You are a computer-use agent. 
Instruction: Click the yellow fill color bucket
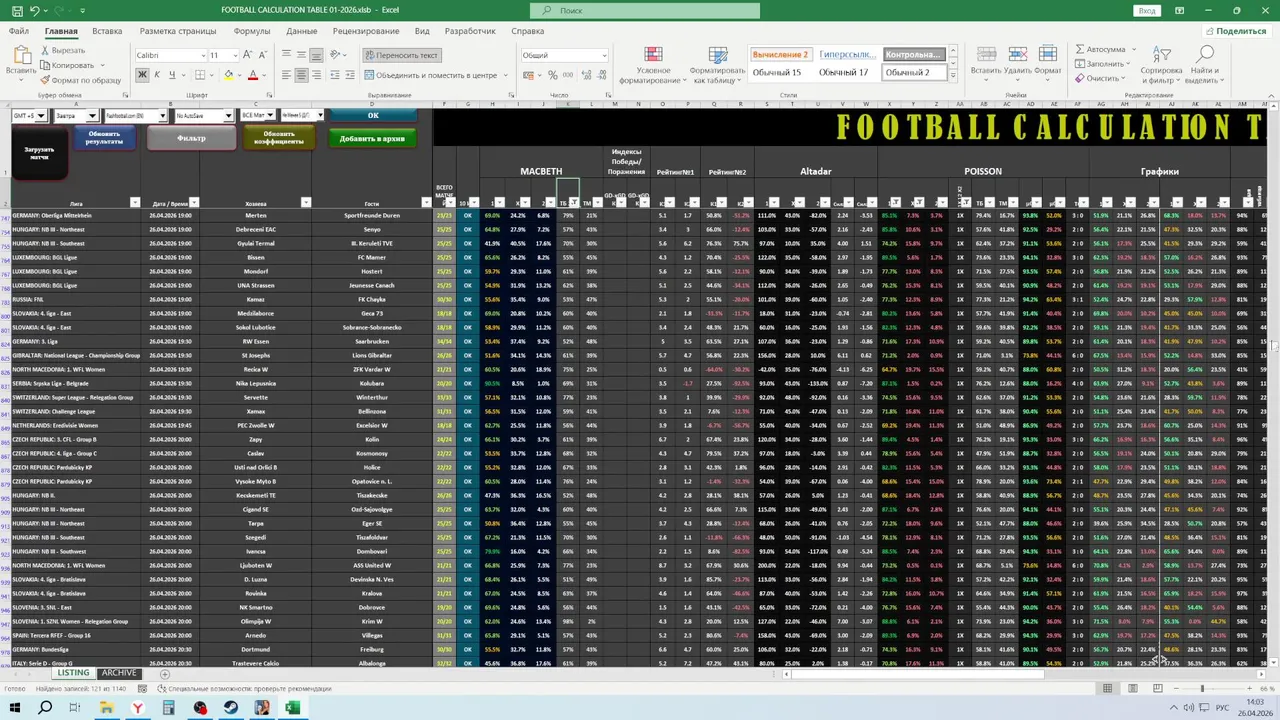228,75
